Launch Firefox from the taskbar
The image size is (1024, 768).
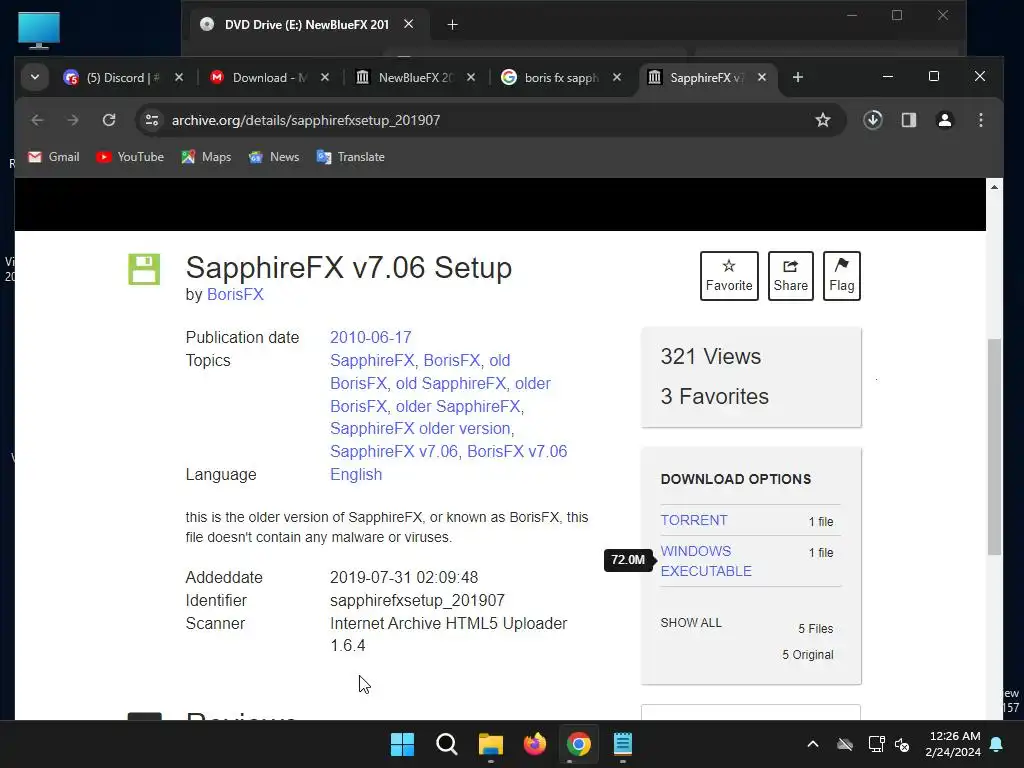coord(535,744)
